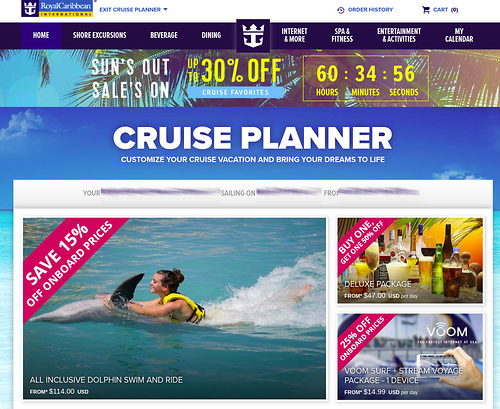Open the Dolphin Swim and Ride tile
Viewport: 500px width, 409px height.
(x=174, y=308)
